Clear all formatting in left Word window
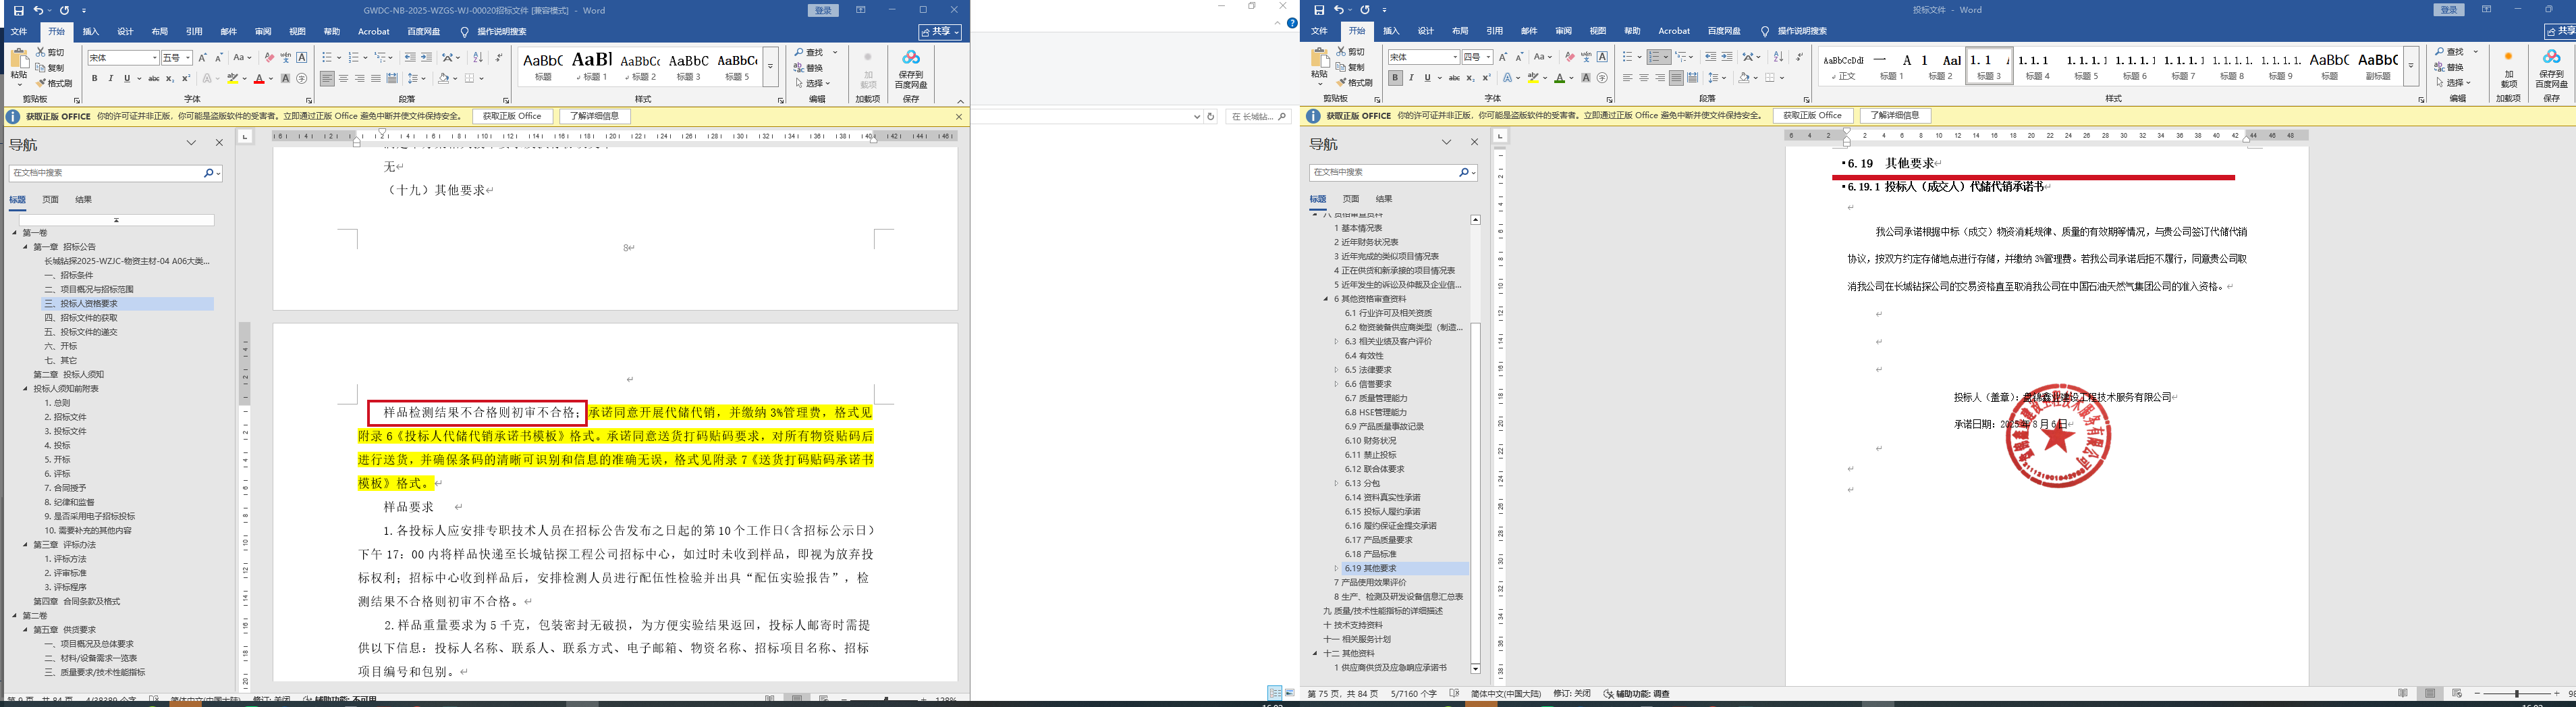 click(x=269, y=58)
